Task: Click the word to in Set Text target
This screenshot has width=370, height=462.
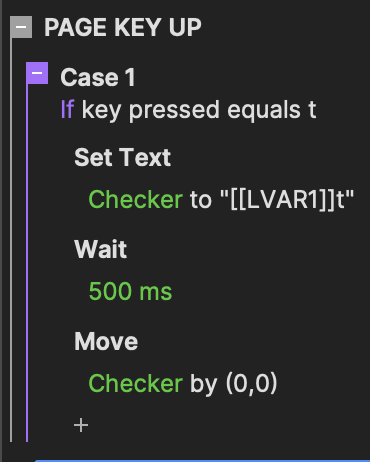Action: (x=201, y=200)
